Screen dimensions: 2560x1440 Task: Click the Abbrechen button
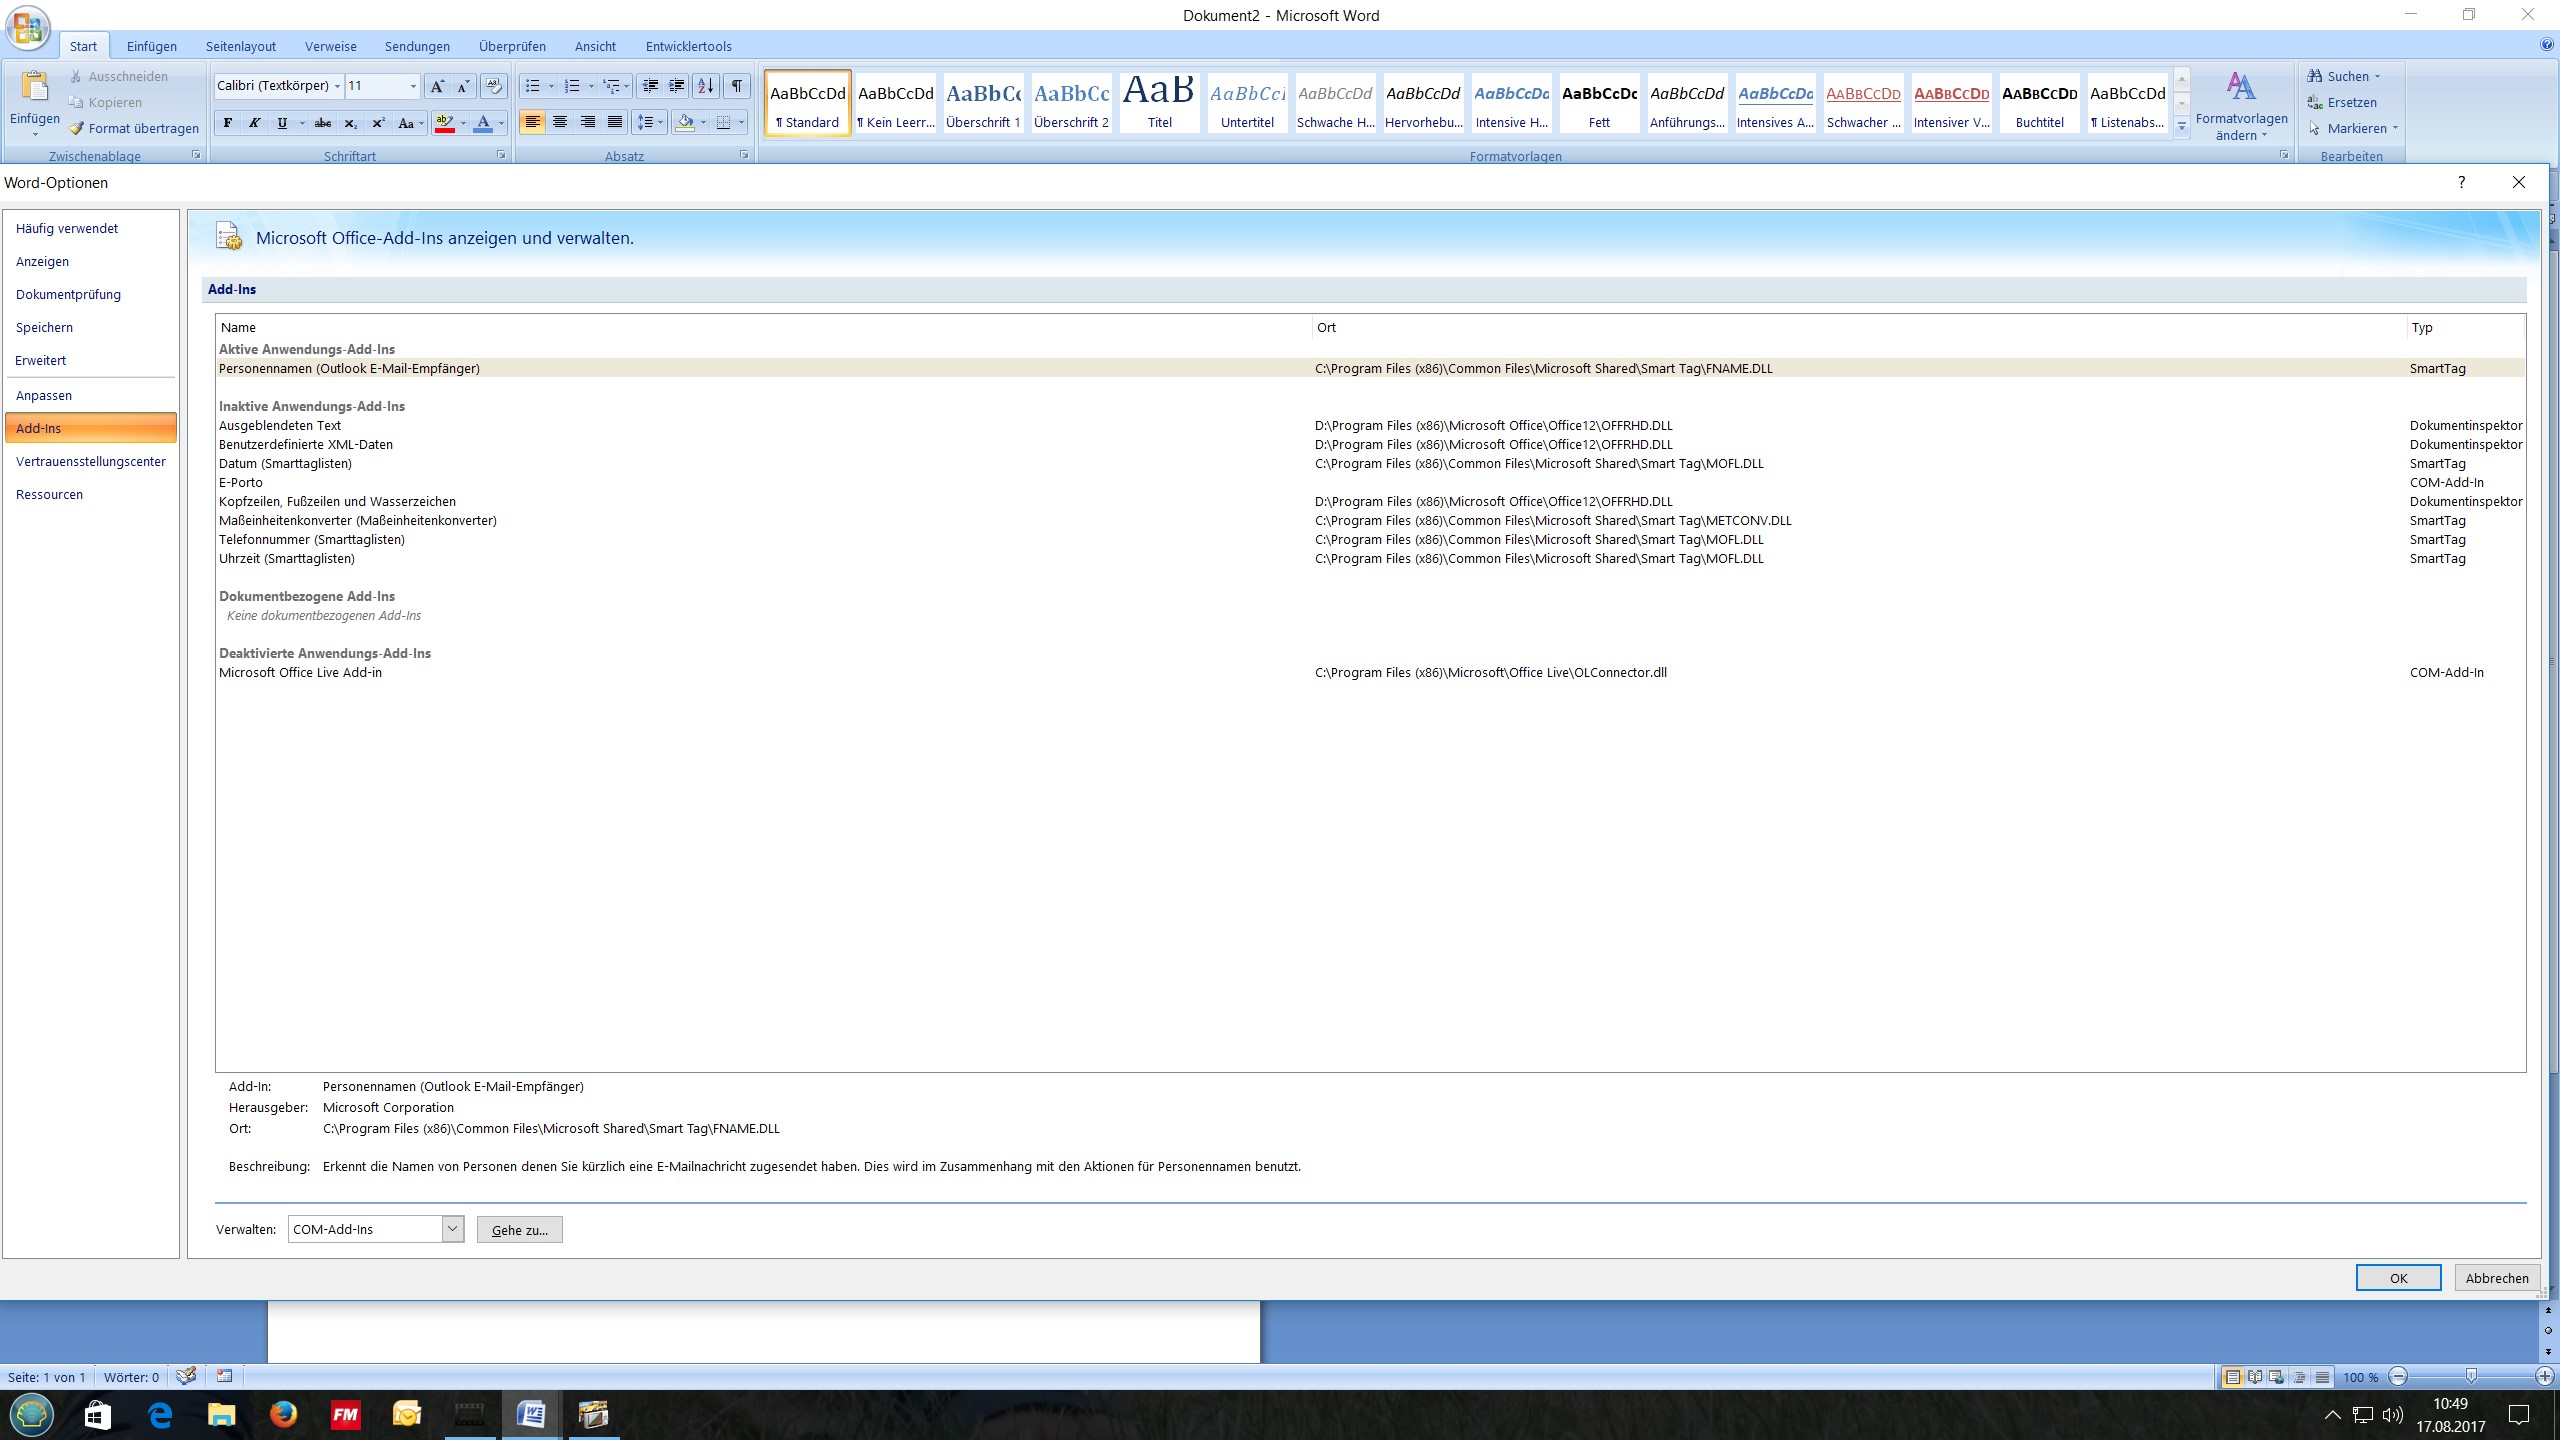click(x=2496, y=1278)
